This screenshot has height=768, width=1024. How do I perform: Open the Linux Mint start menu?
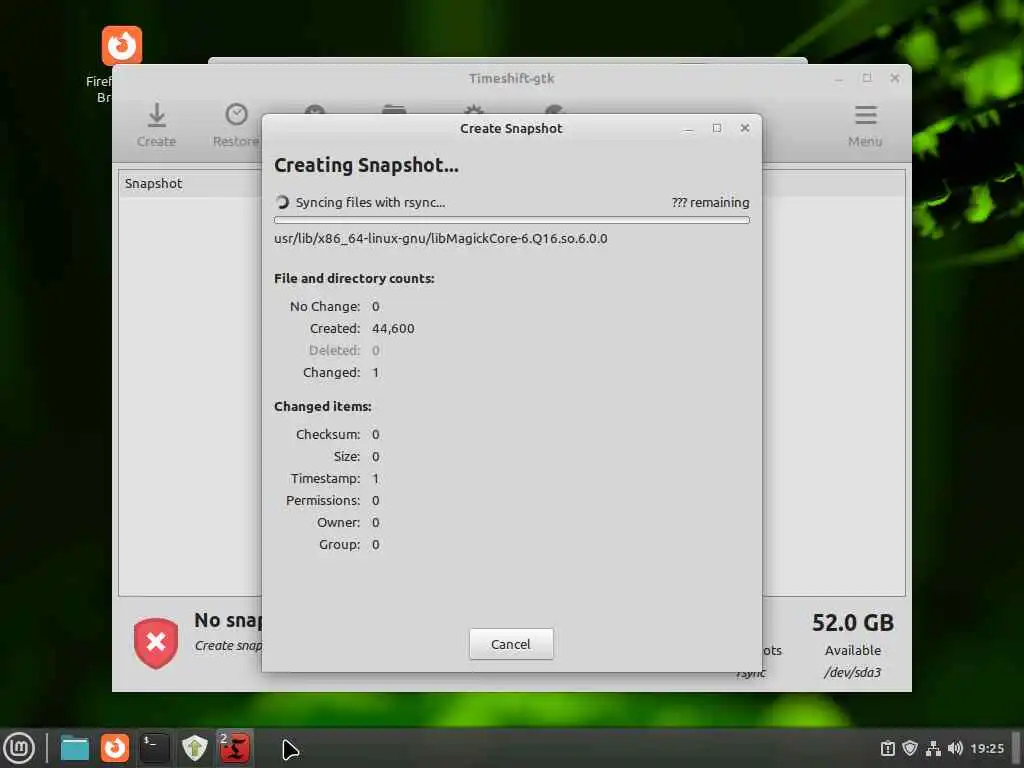point(19,748)
